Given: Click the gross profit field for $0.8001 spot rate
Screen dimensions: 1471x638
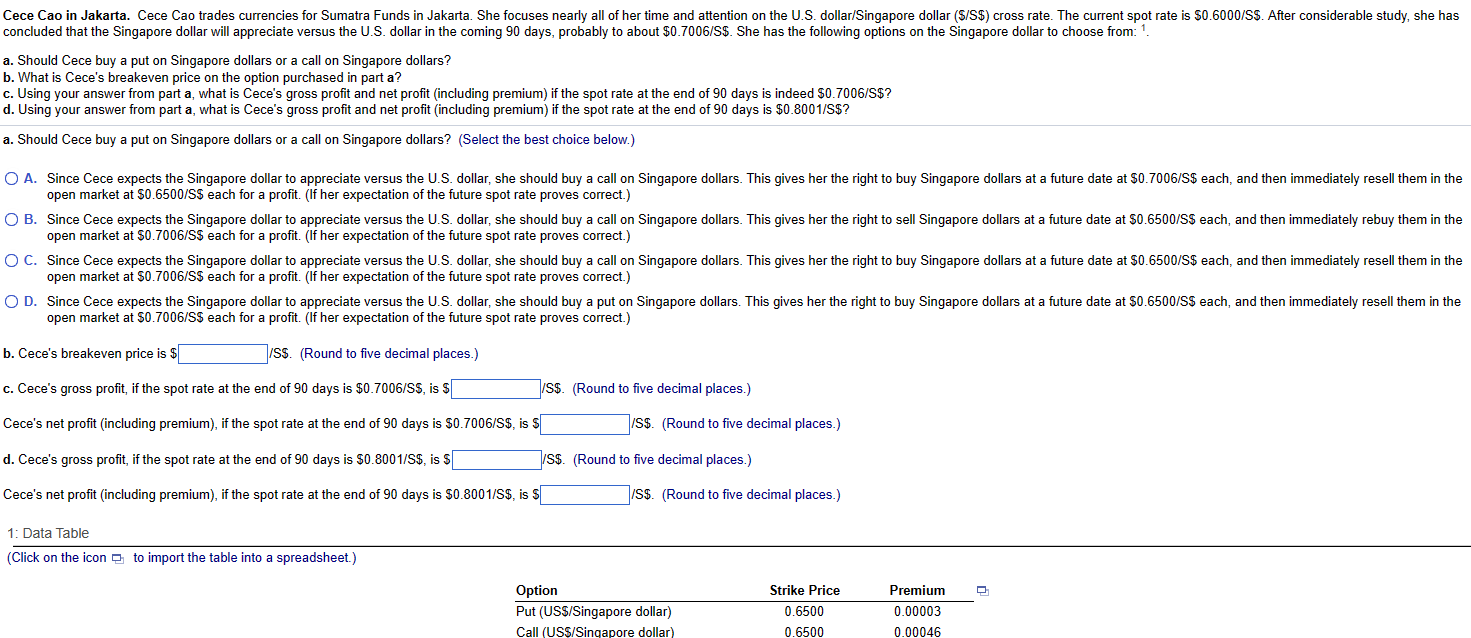Looking at the screenshot, I should pyautogui.click(x=496, y=459).
